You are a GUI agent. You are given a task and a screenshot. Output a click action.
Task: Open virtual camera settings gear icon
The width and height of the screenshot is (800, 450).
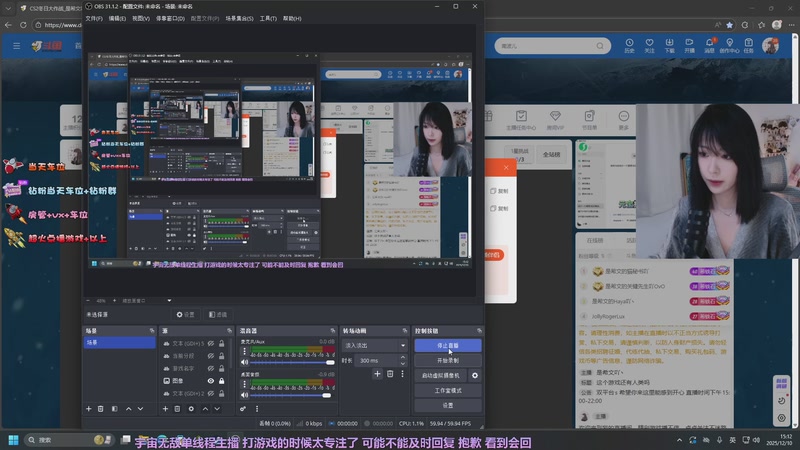click(x=475, y=376)
